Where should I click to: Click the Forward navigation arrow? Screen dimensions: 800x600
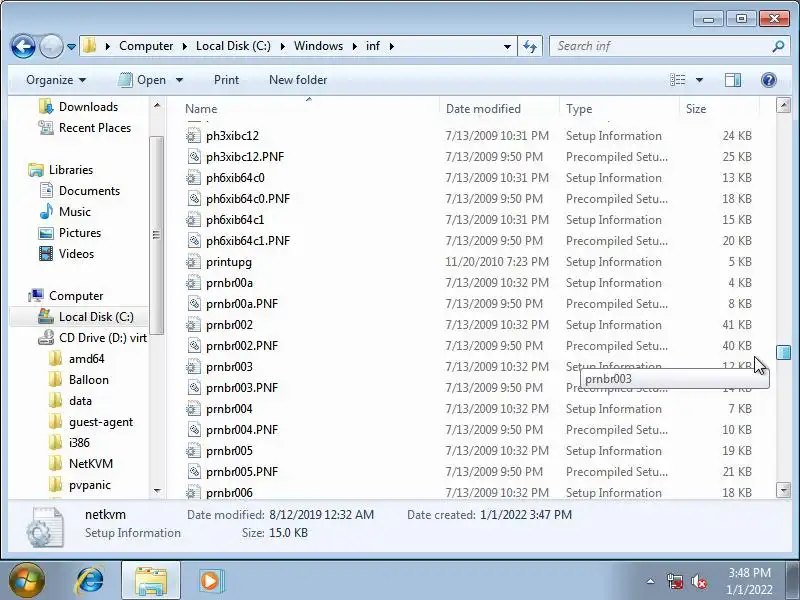click(51, 46)
